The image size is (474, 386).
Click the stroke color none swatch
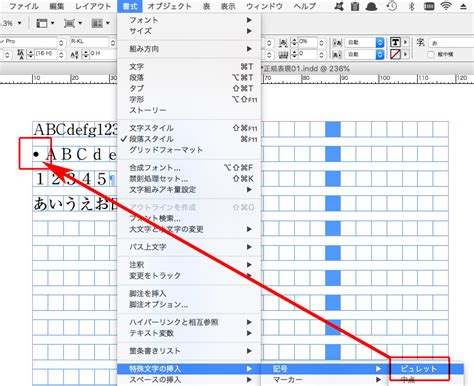pos(395,54)
